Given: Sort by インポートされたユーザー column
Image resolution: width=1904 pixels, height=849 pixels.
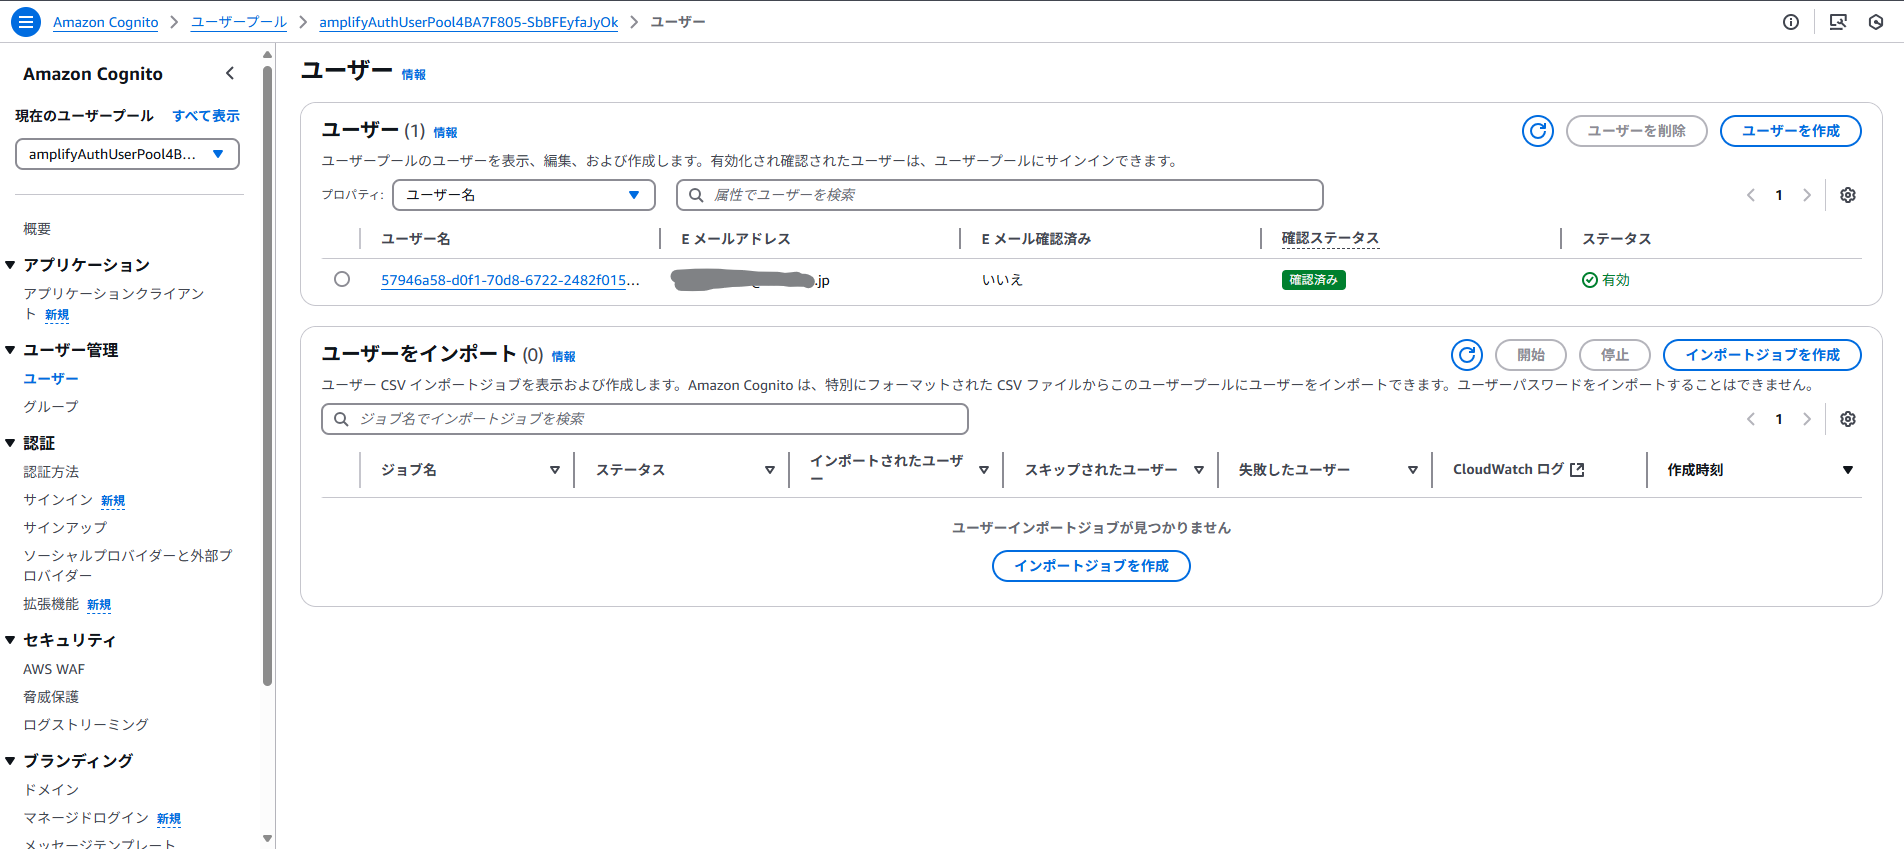Looking at the screenshot, I should point(984,470).
